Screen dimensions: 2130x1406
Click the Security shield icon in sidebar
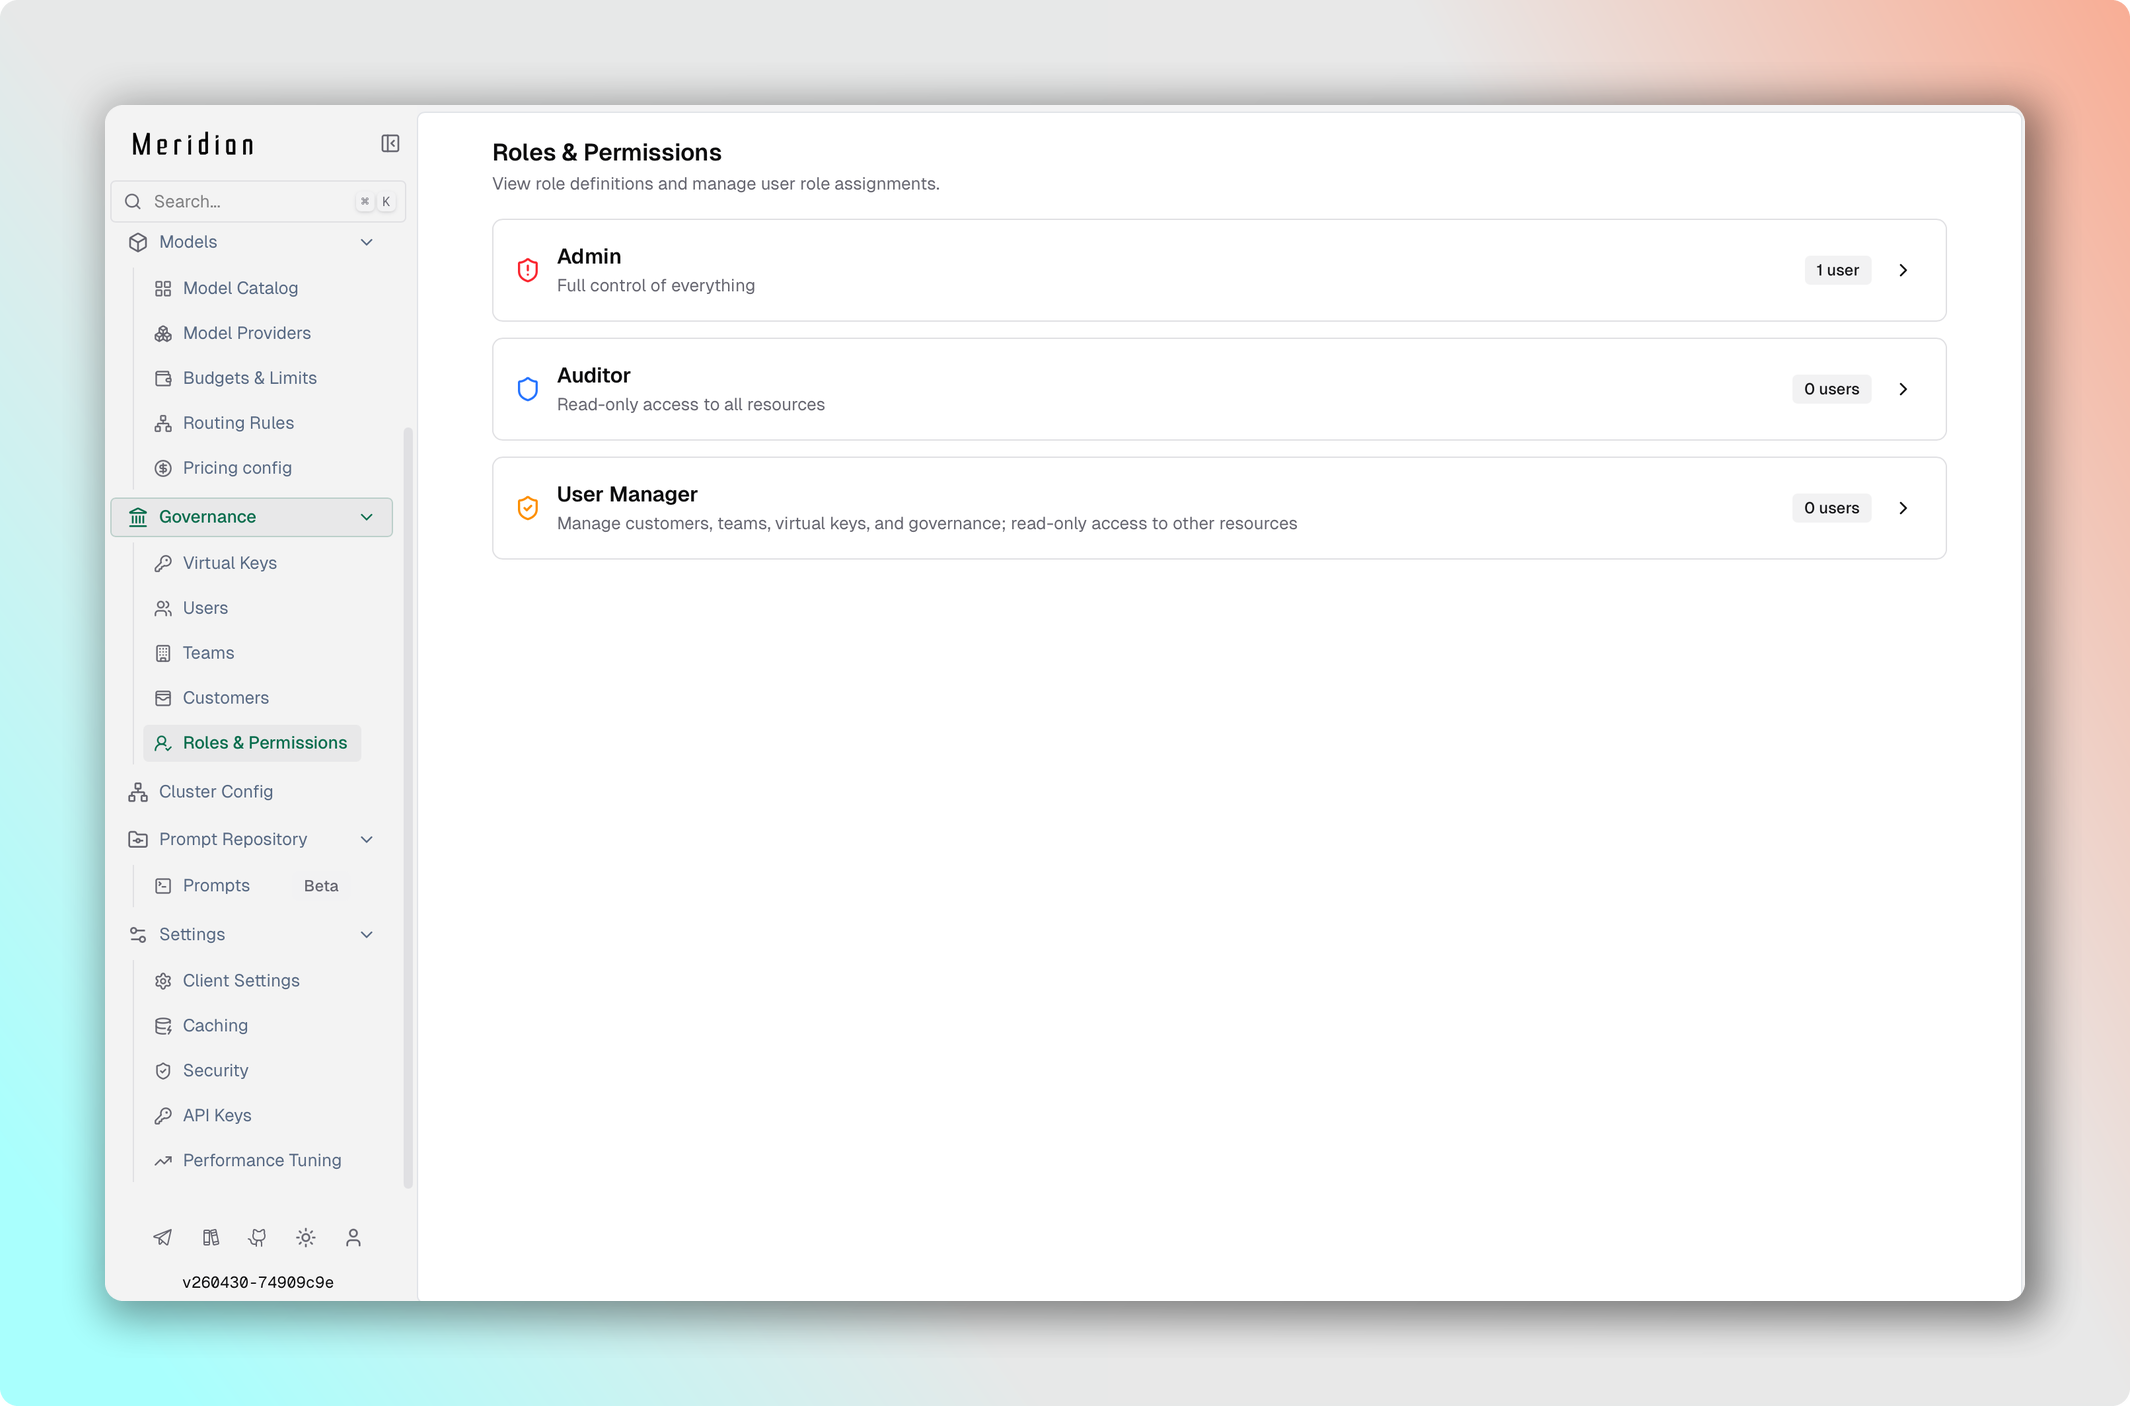click(x=163, y=1071)
